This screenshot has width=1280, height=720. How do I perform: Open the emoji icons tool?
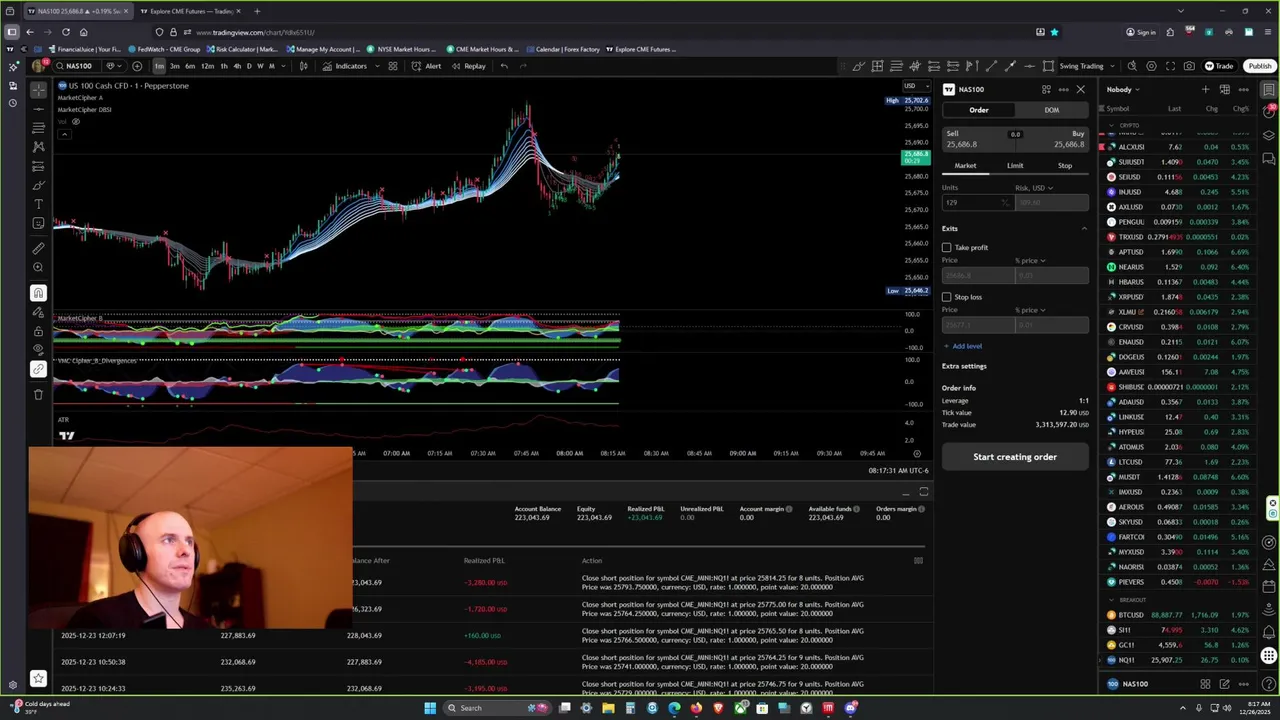pos(38,223)
